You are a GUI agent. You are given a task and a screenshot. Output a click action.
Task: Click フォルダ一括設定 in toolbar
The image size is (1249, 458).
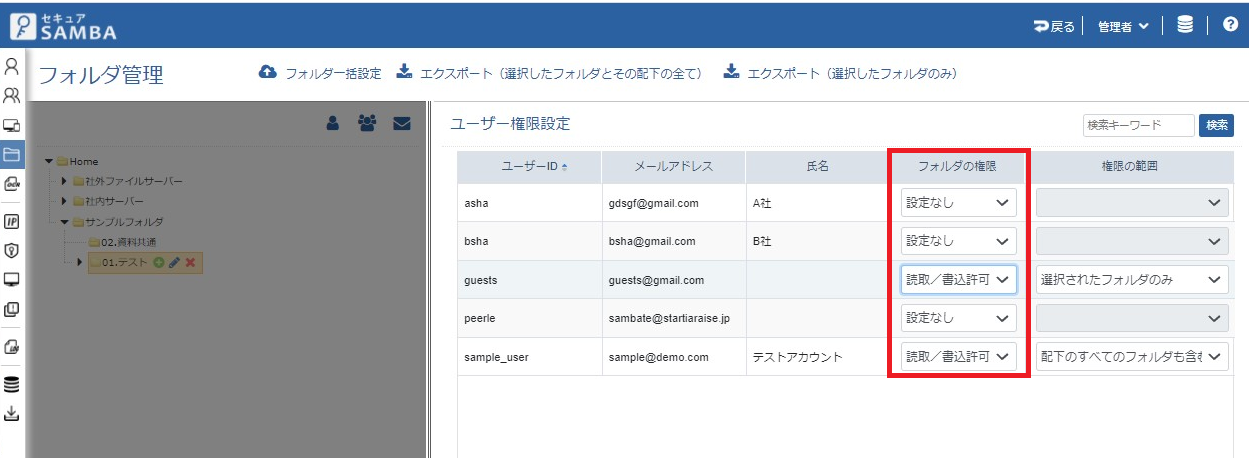pos(321,73)
